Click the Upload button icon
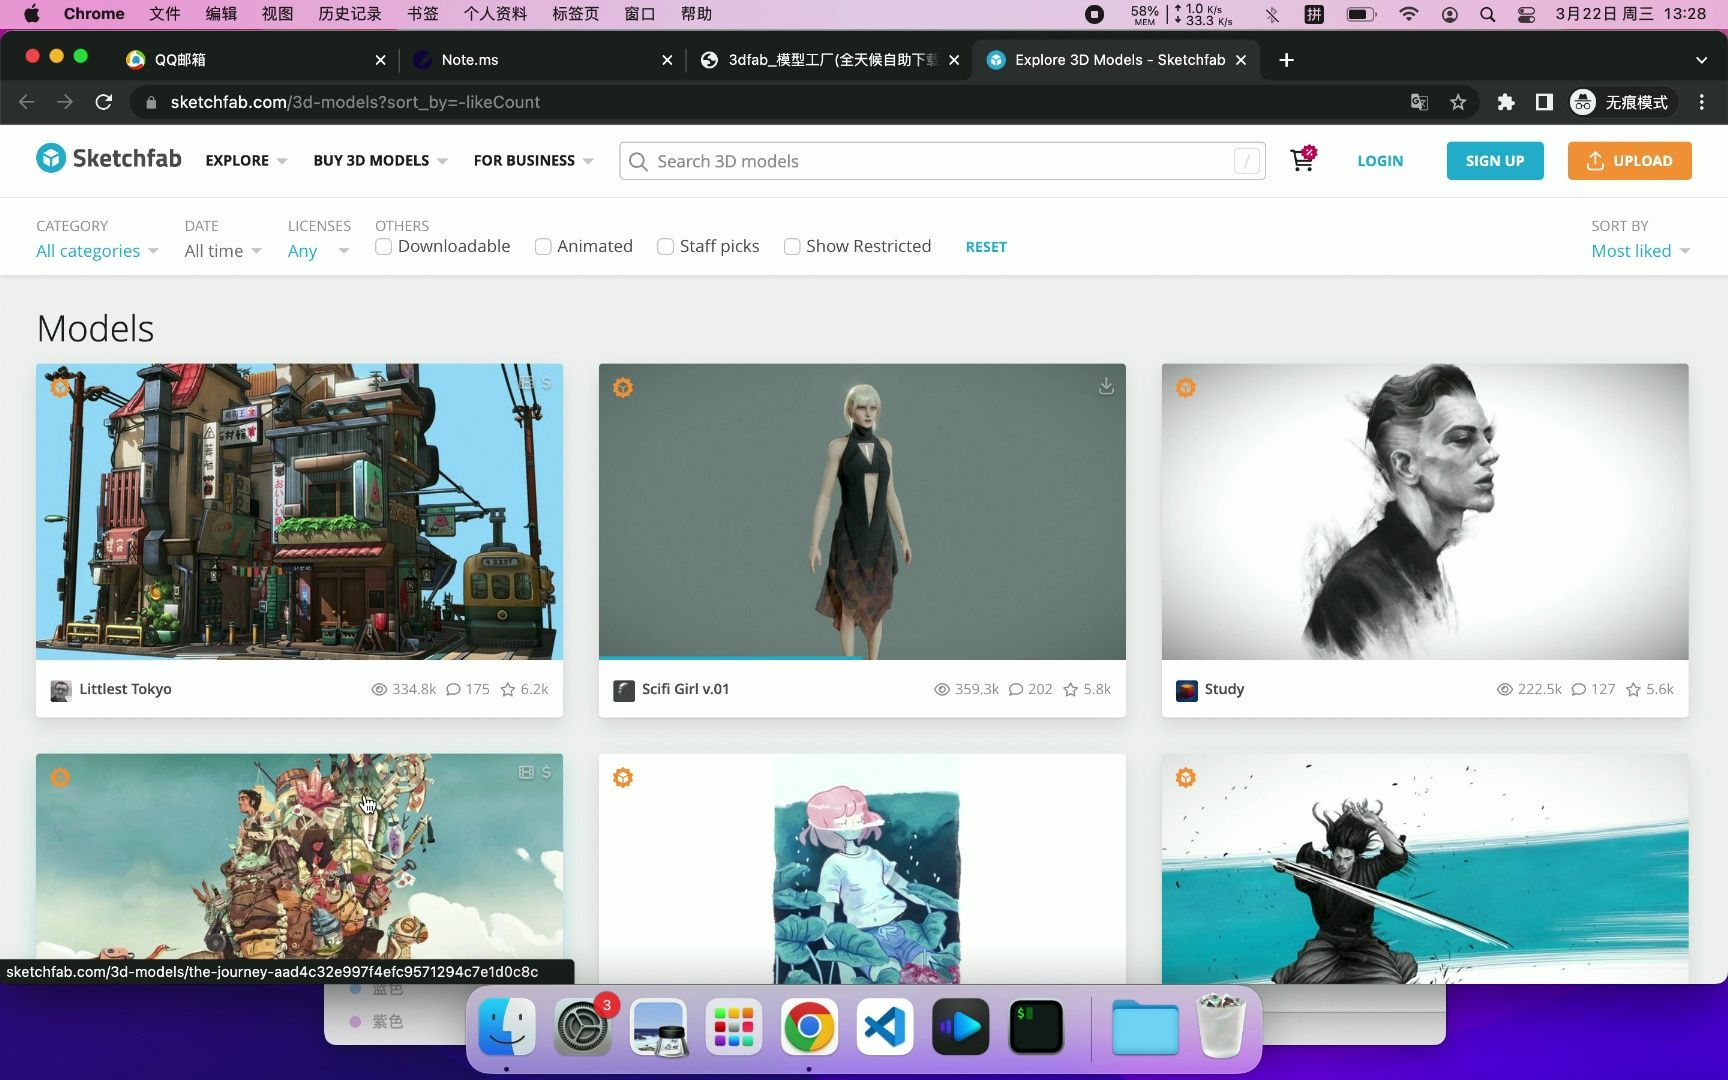 click(x=1596, y=160)
